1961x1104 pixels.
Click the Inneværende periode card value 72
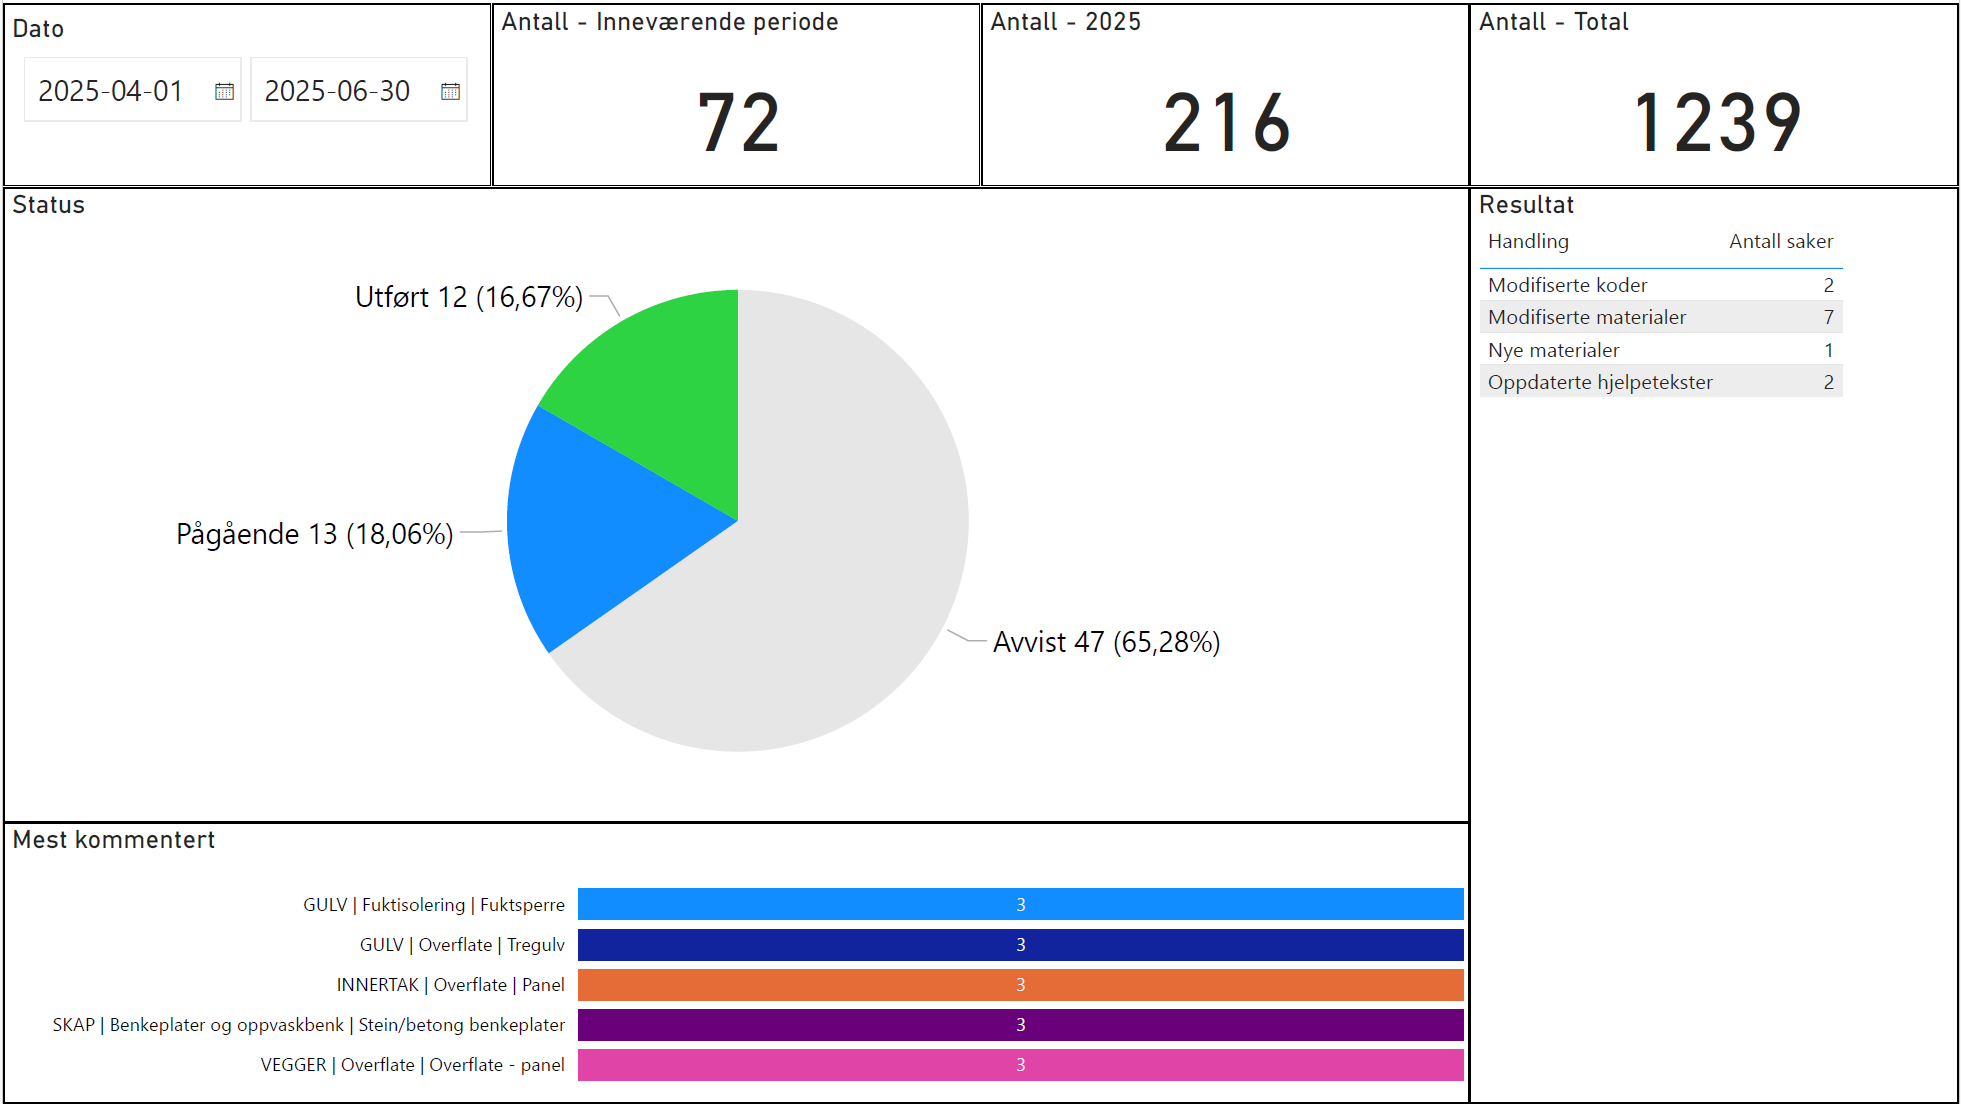pyautogui.click(x=738, y=123)
